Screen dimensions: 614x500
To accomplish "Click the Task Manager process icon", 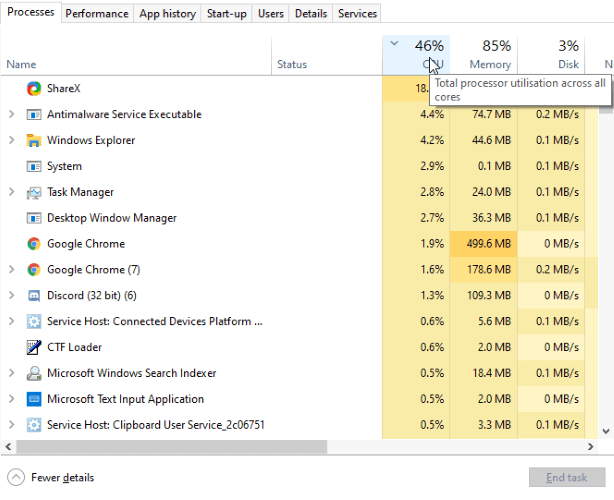I will [34, 192].
